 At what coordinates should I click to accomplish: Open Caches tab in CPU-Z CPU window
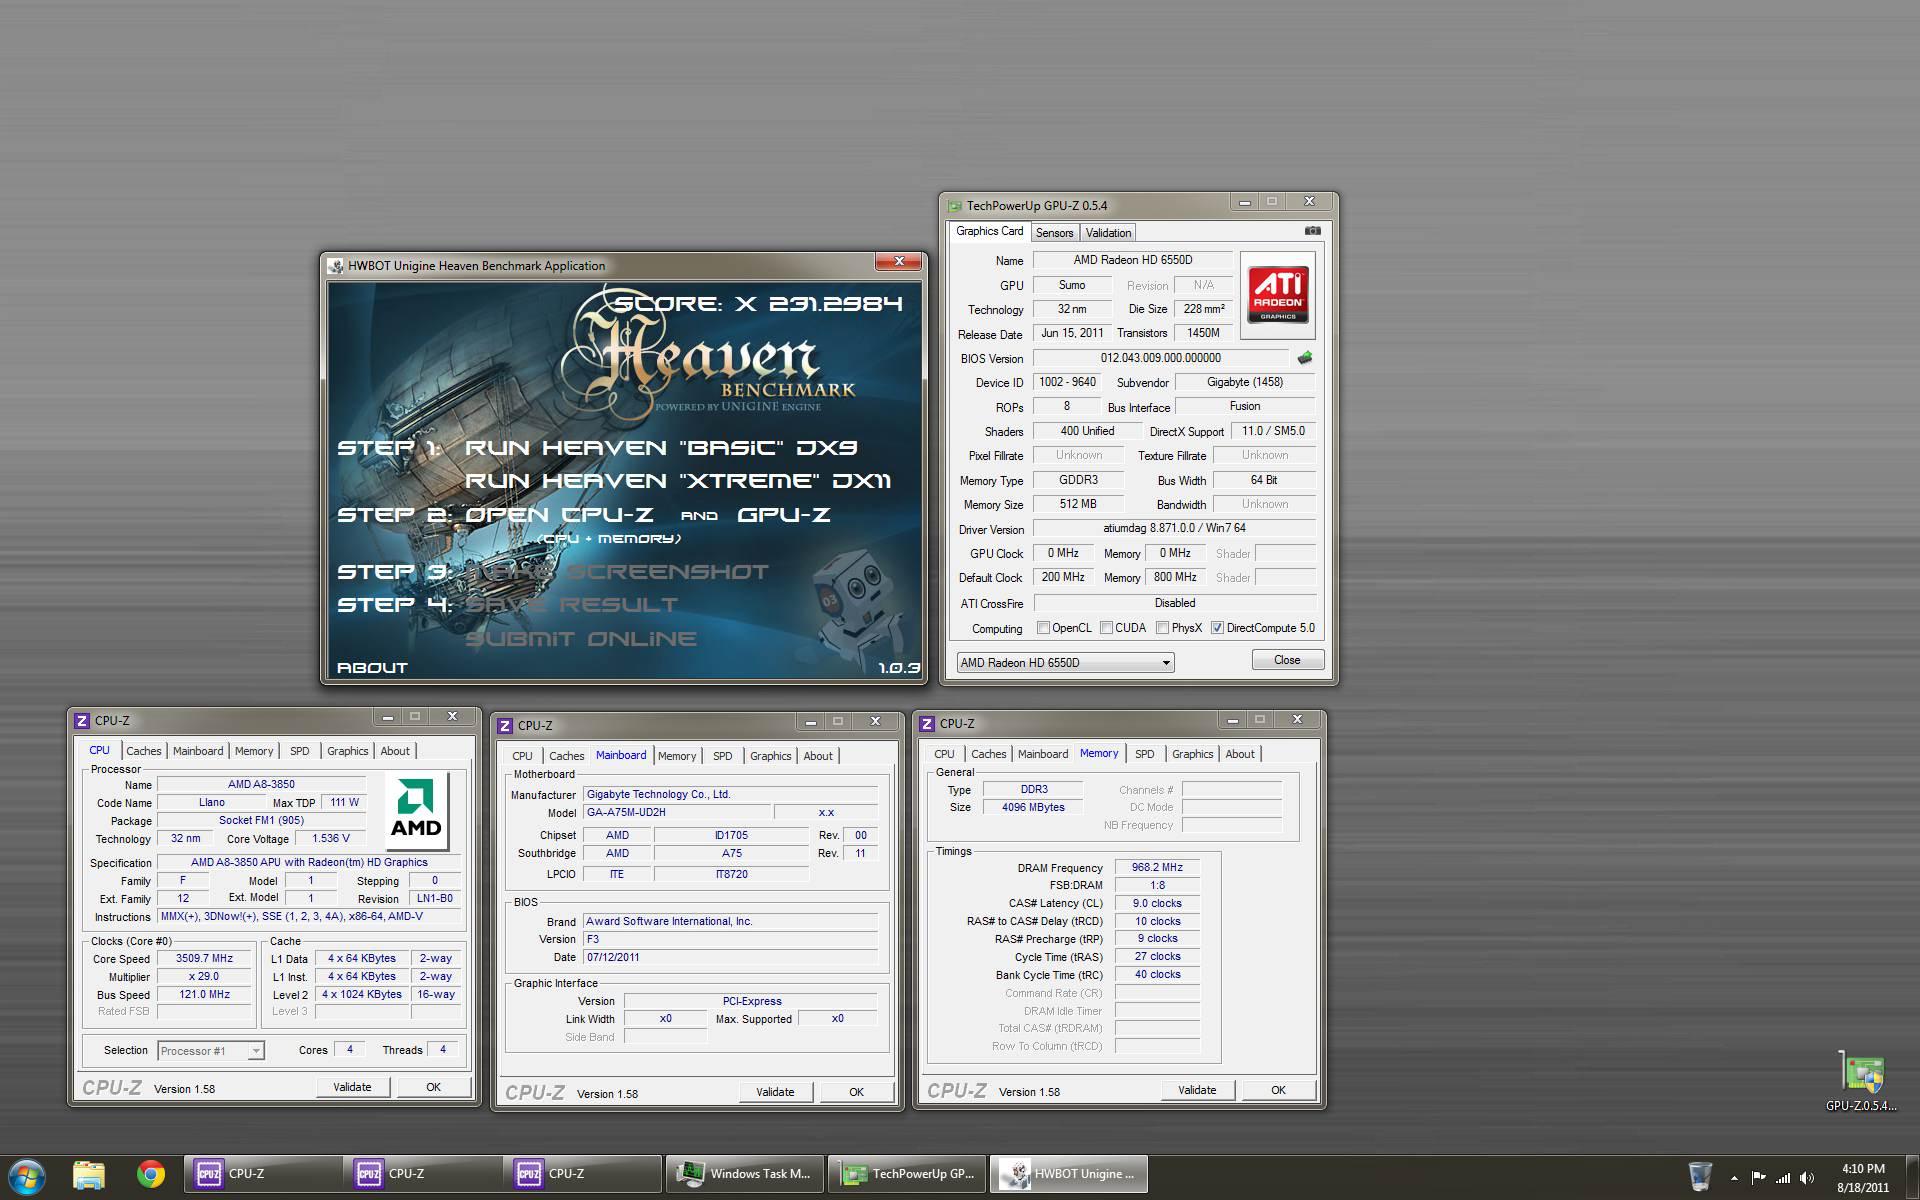[143, 751]
